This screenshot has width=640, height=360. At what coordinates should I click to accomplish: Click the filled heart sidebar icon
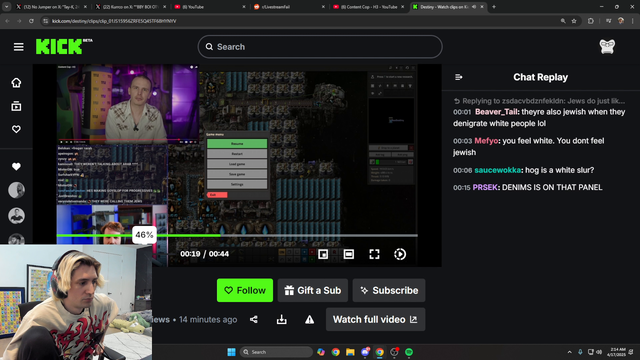16,167
